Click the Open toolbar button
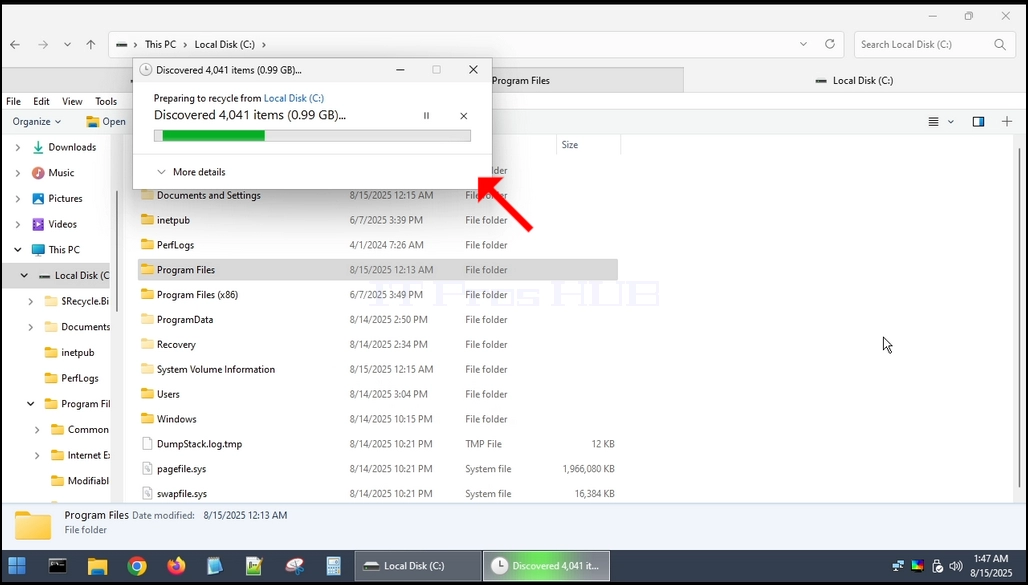The height and width of the screenshot is (585, 1028). 106,121
